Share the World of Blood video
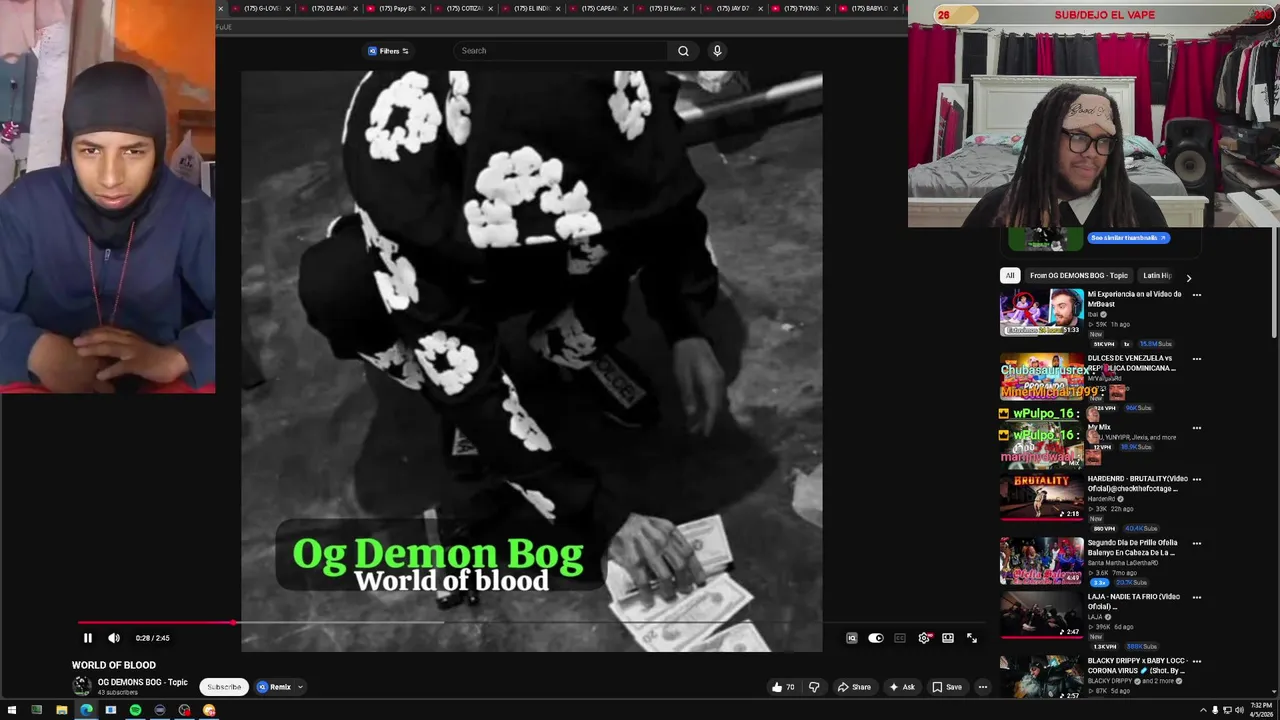Viewport: 1280px width, 720px height. click(854, 687)
